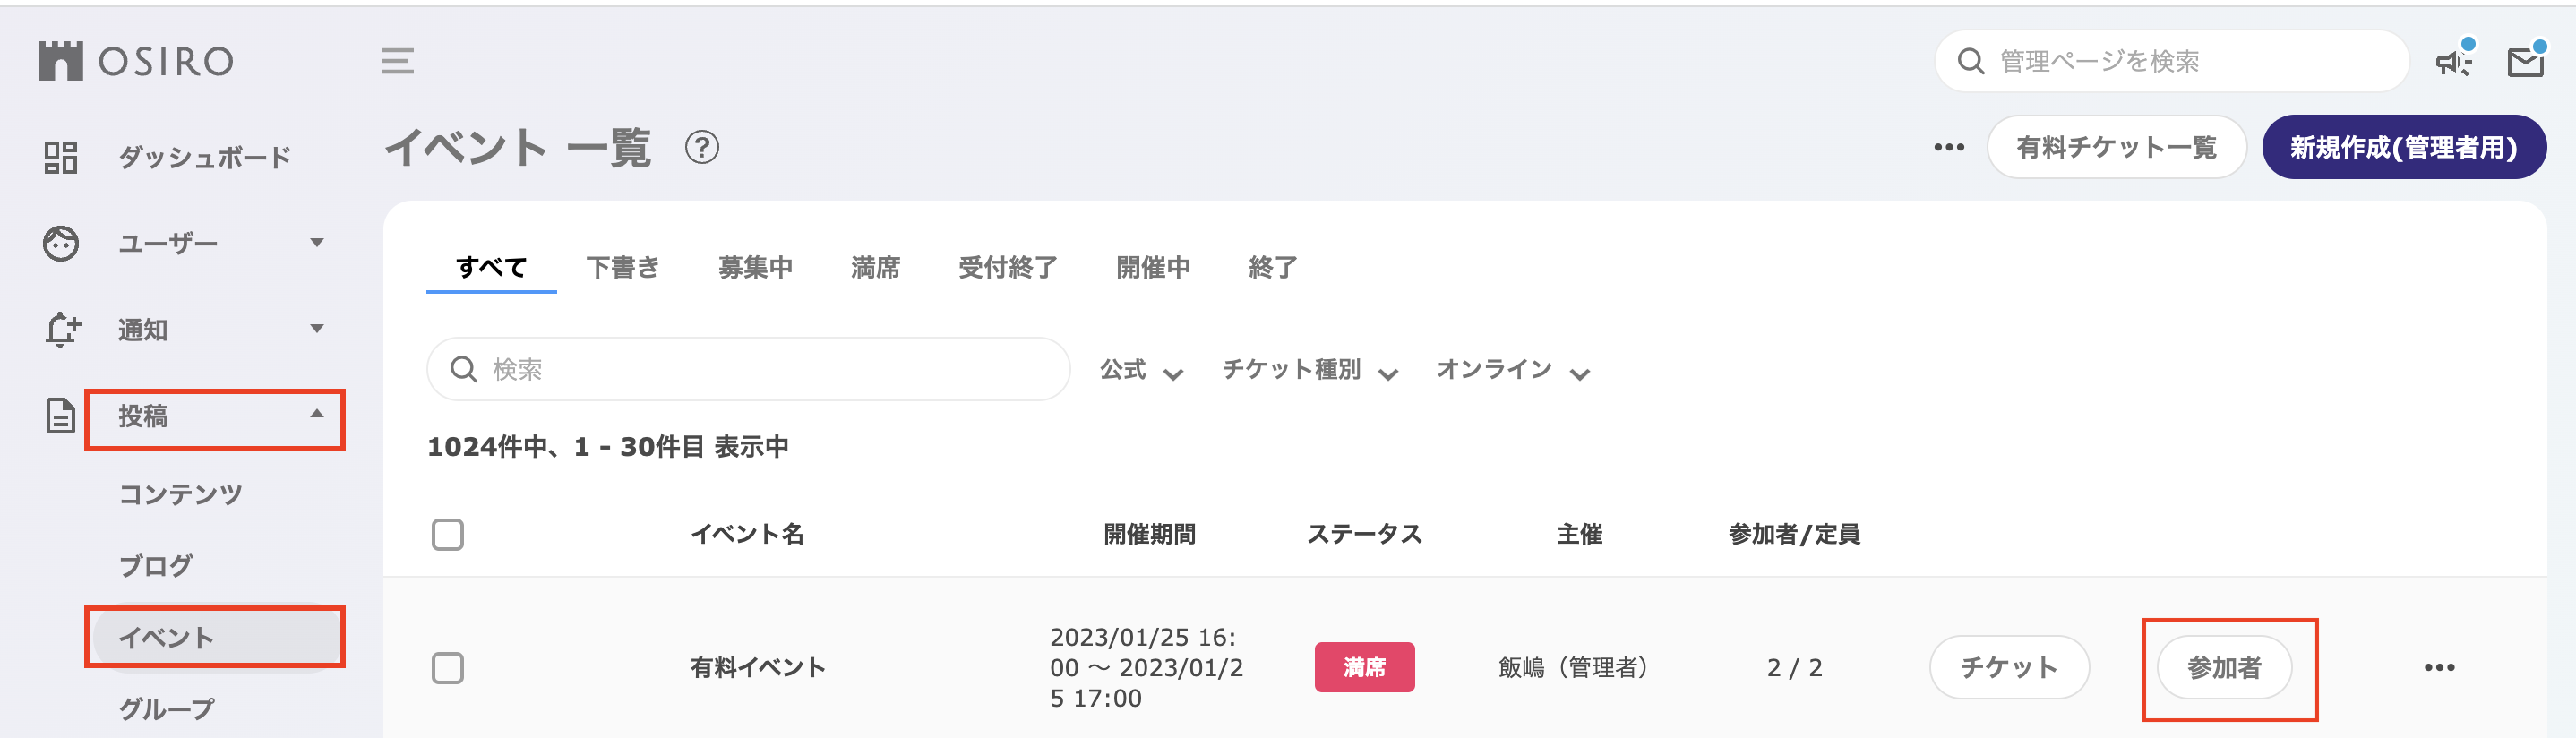Click the 新規作成(管理者用) button
This screenshot has height=738, width=2576.
[x=2404, y=148]
